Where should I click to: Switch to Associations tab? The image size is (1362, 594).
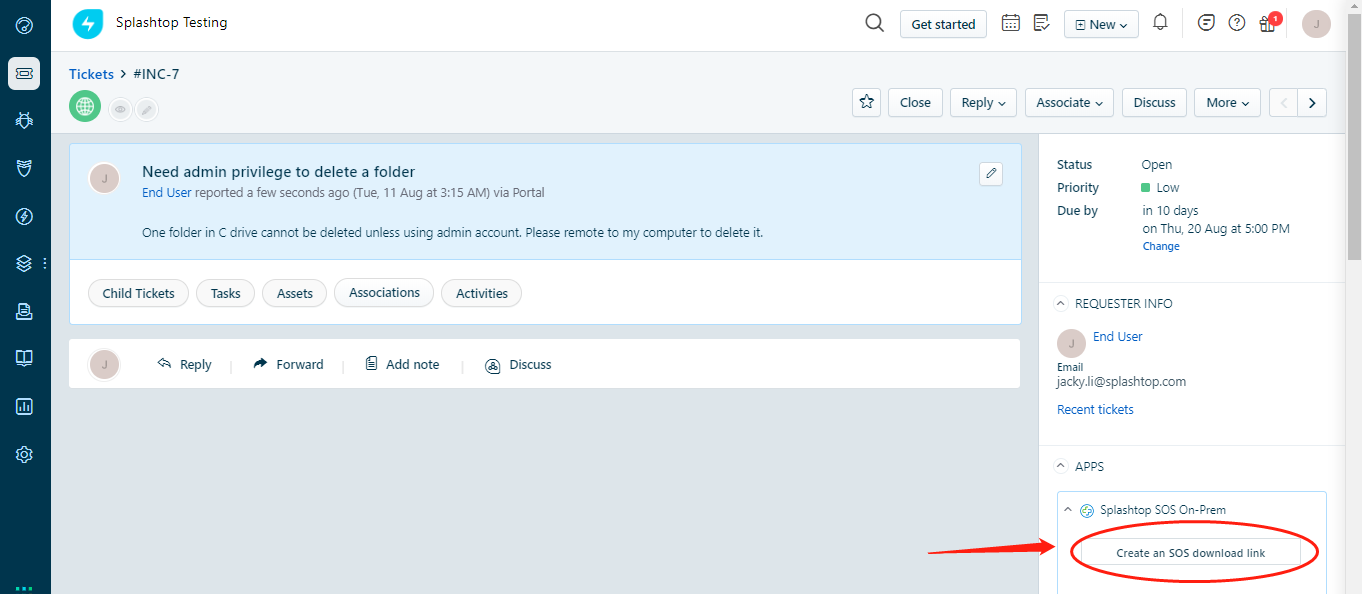click(384, 292)
